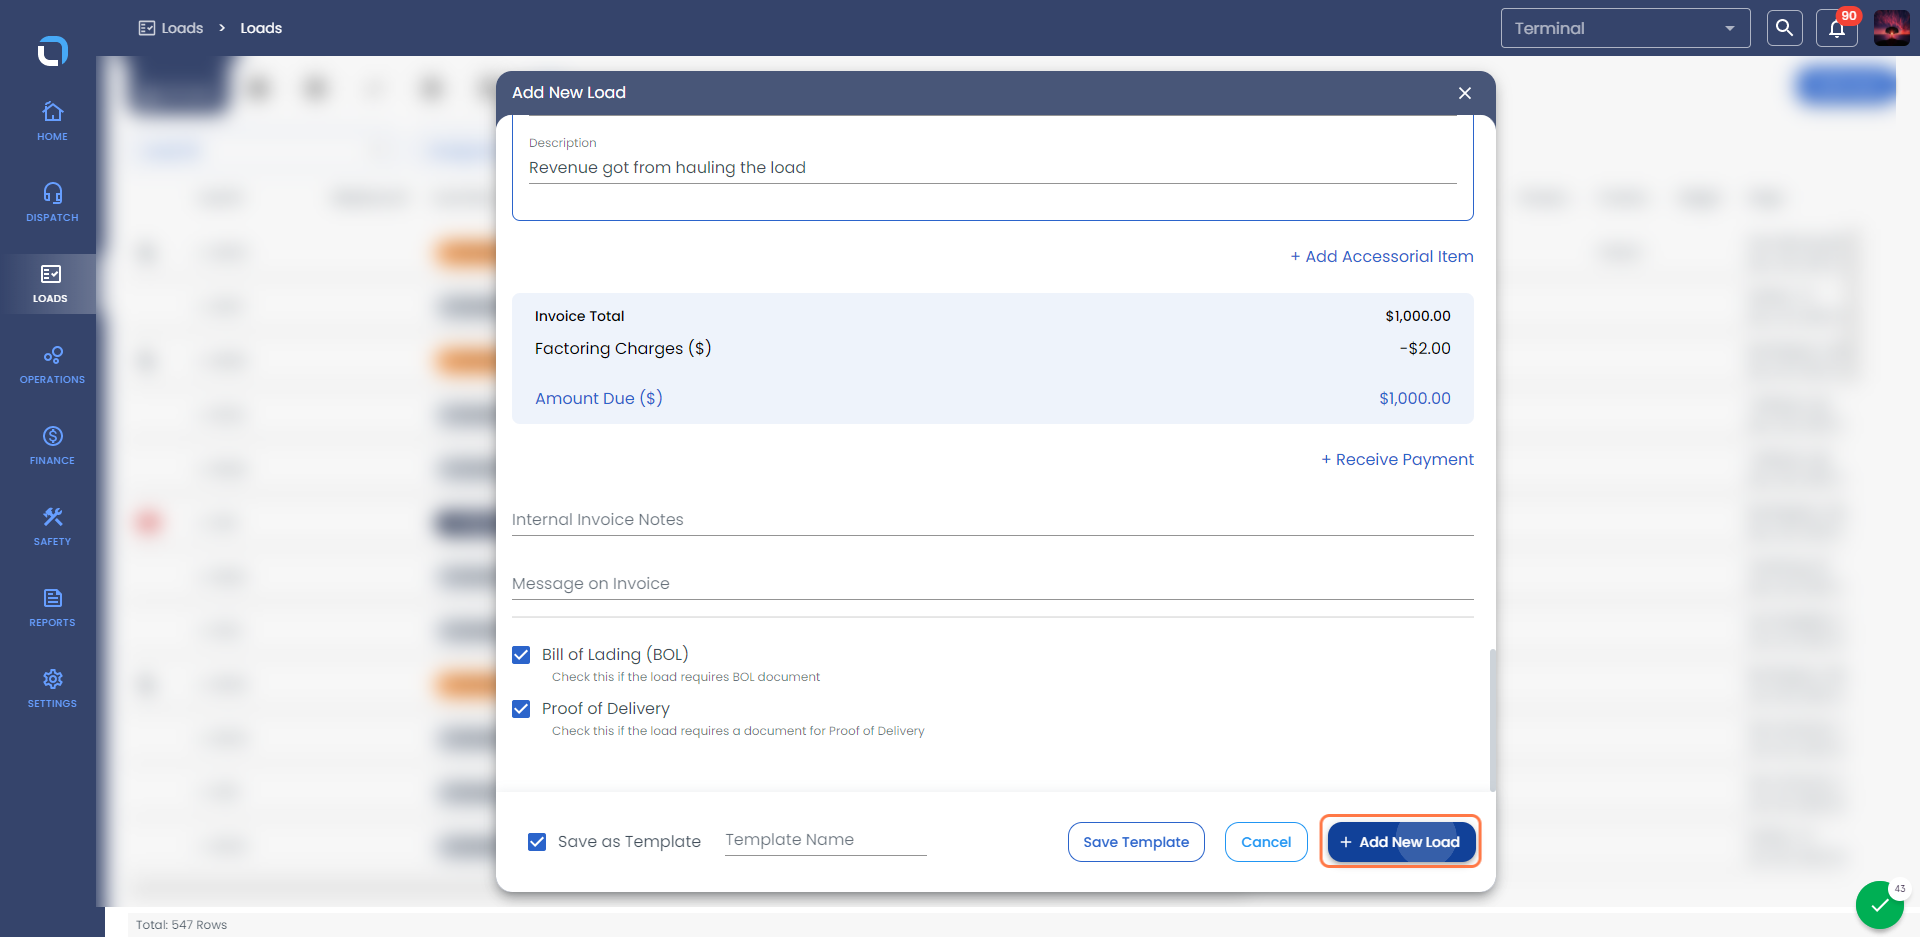Click the Invoice Total $1,000.00 value

(x=1418, y=316)
